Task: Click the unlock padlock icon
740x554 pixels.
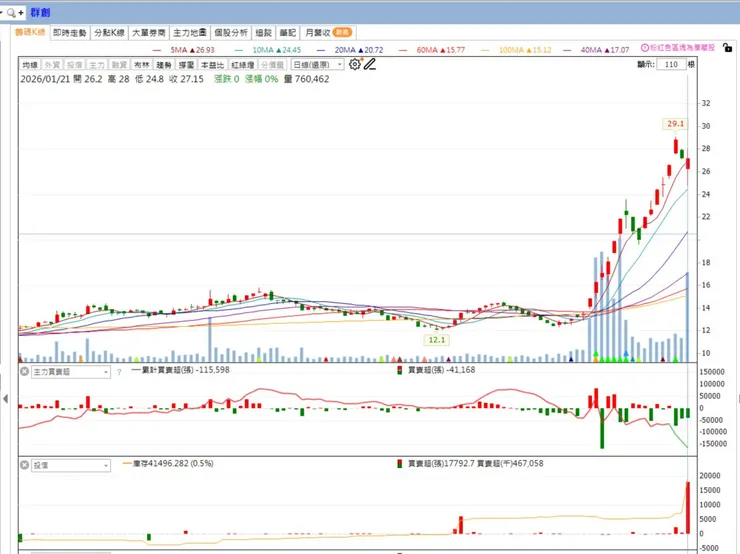Action: click(727, 48)
